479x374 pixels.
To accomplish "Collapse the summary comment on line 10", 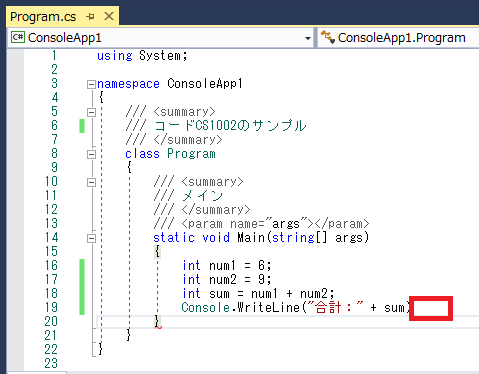I will pyautogui.click(x=91, y=182).
